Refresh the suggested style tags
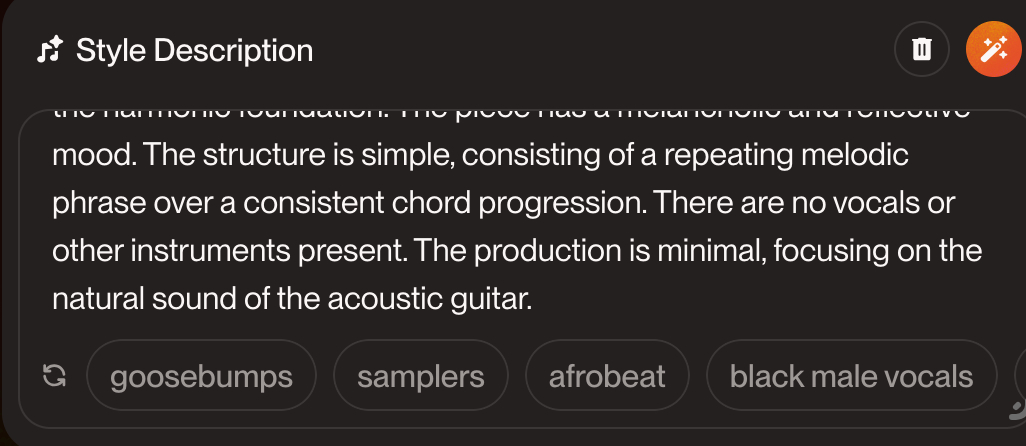Image resolution: width=1026 pixels, height=446 pixels. coord(54,376)
